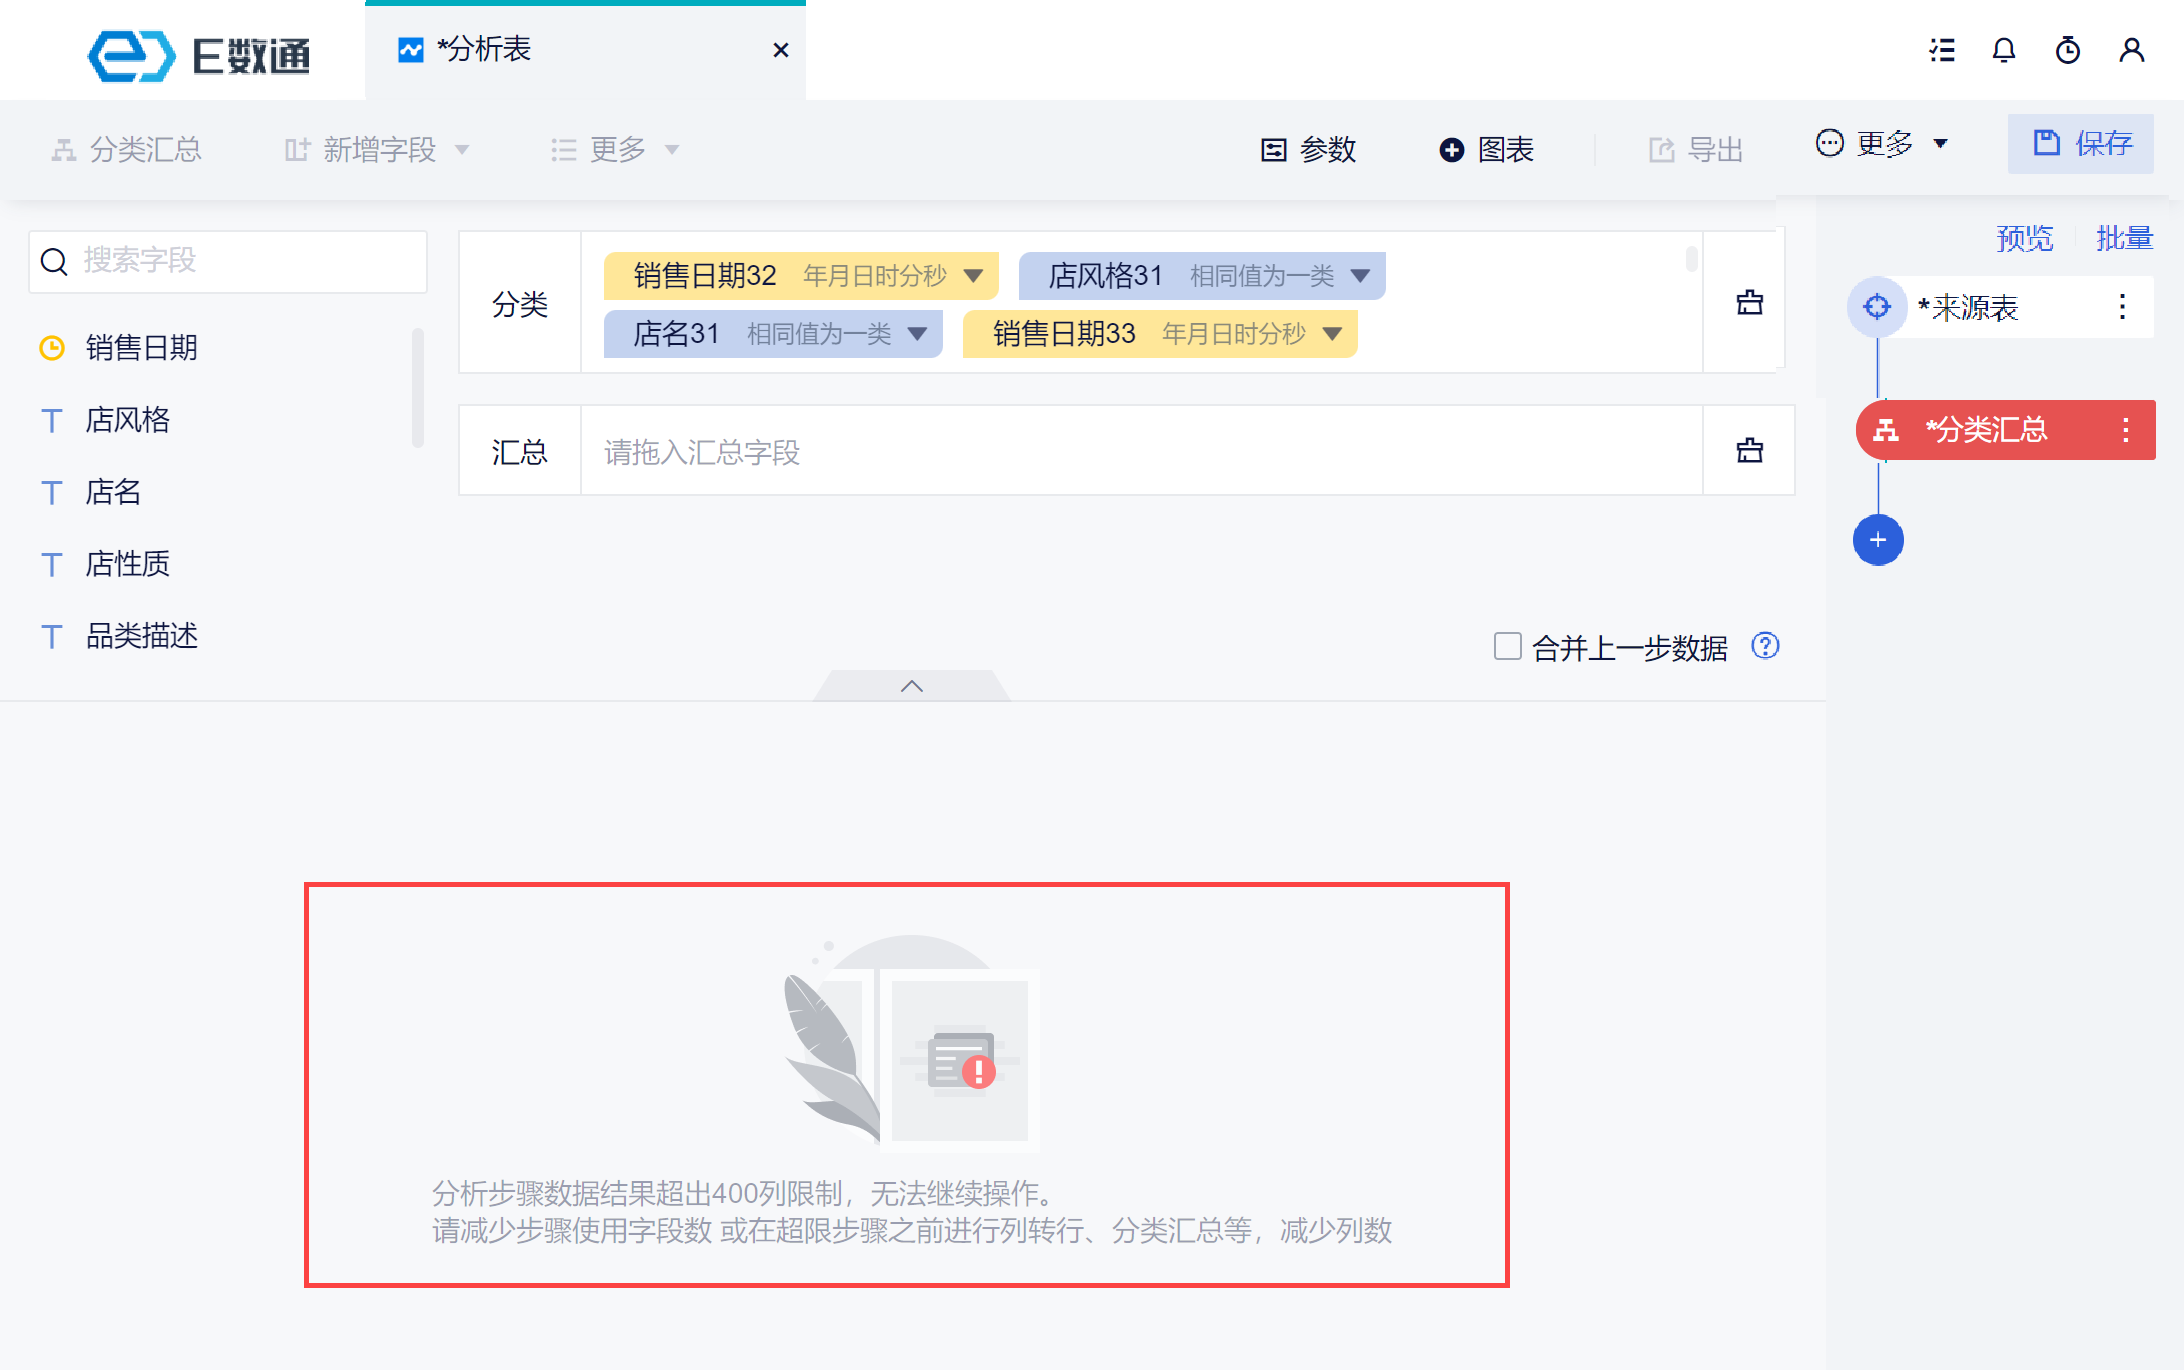2184x1370 pixels.
Task: Open the task list icon in header
Action: coord(1941,50)
